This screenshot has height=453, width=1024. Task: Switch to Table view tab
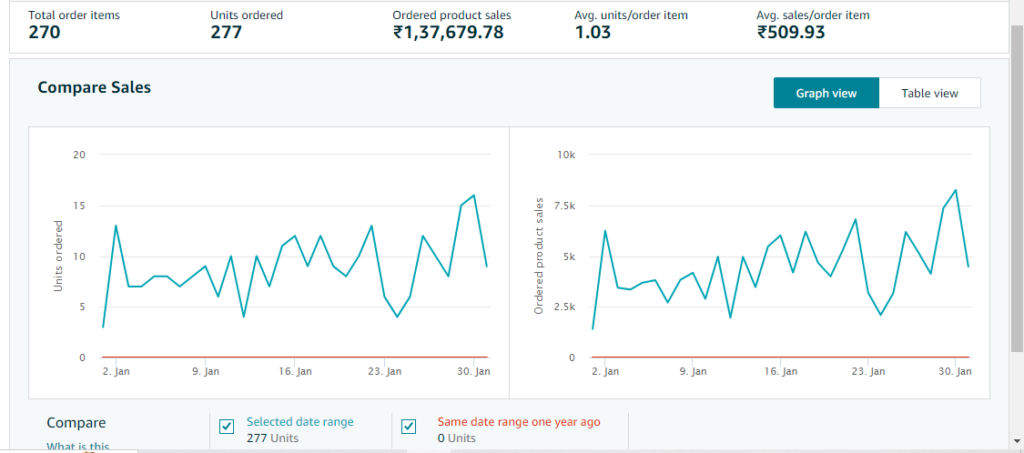click(x=929, y=93)
